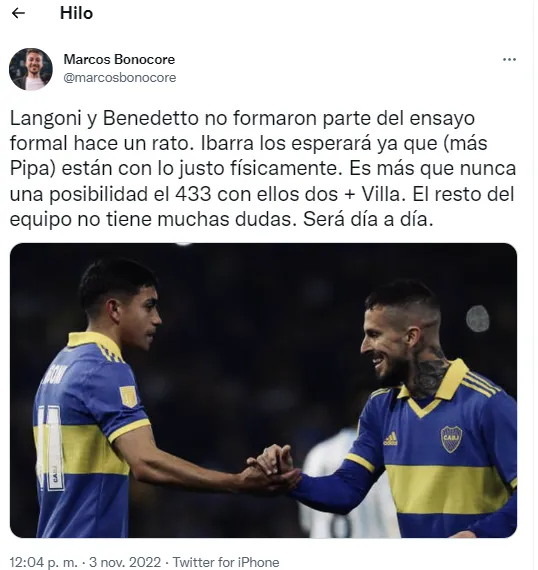Click the 12:04 p. m. timestamp
This screenshot has height=570, width=538.
pyautogui.click(x=43, y=562)
